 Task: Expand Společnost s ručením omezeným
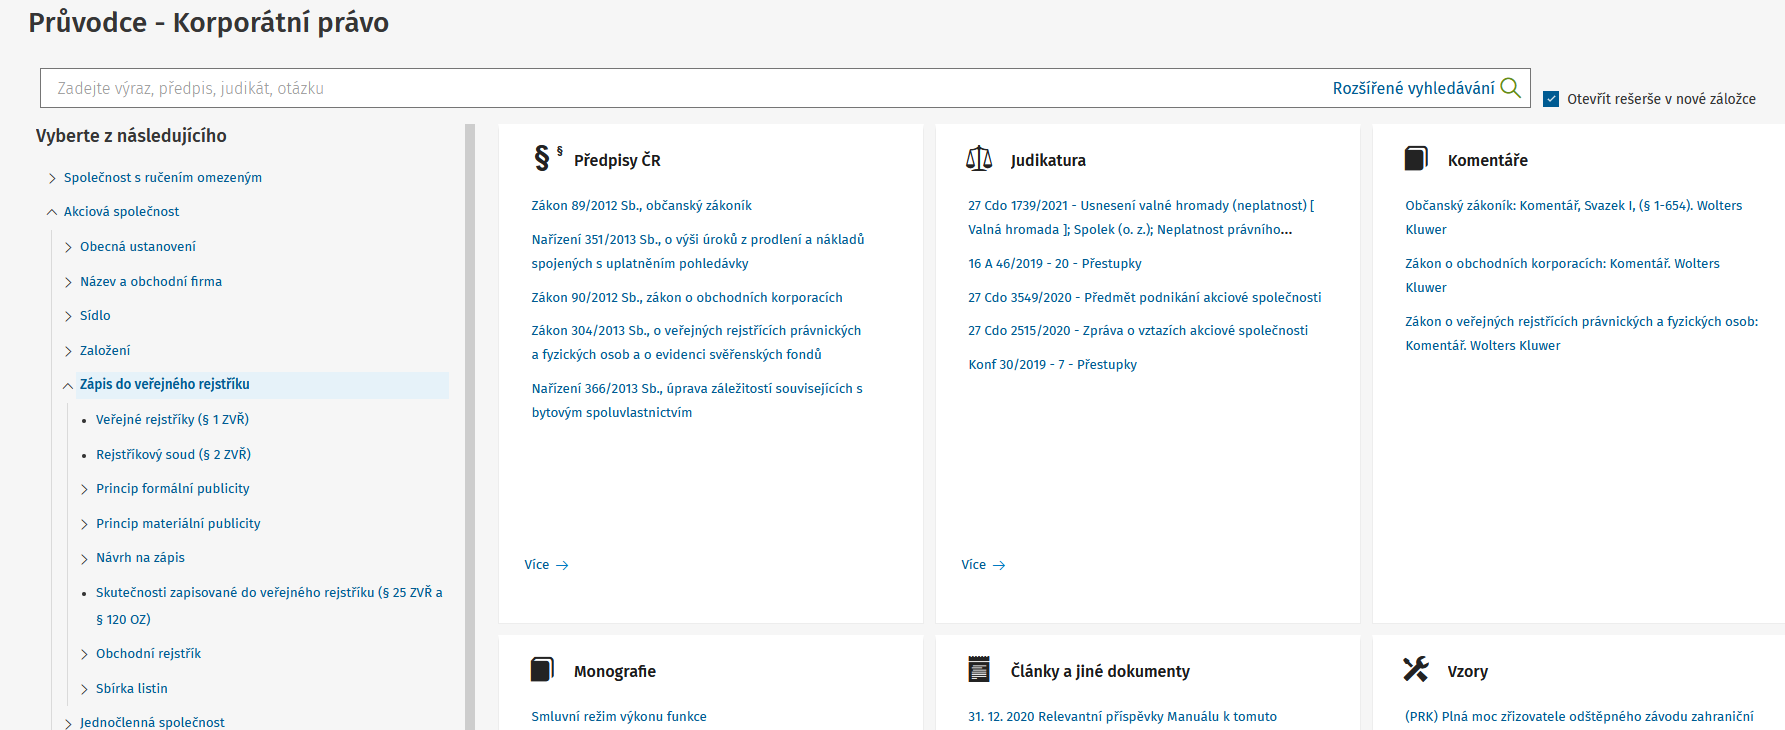[52, 178]
